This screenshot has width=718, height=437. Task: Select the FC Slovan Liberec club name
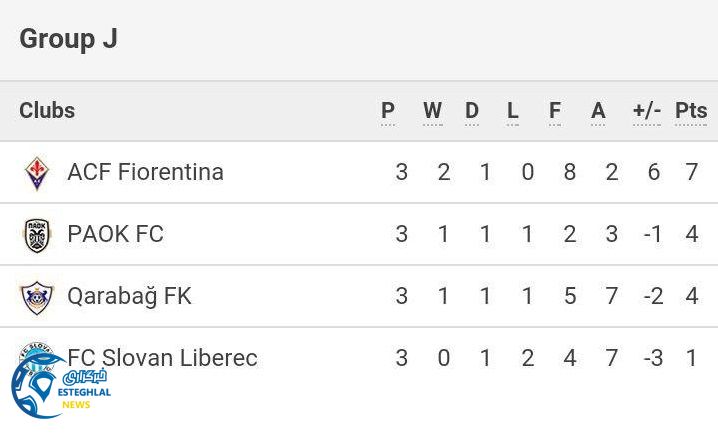point(162,358)
